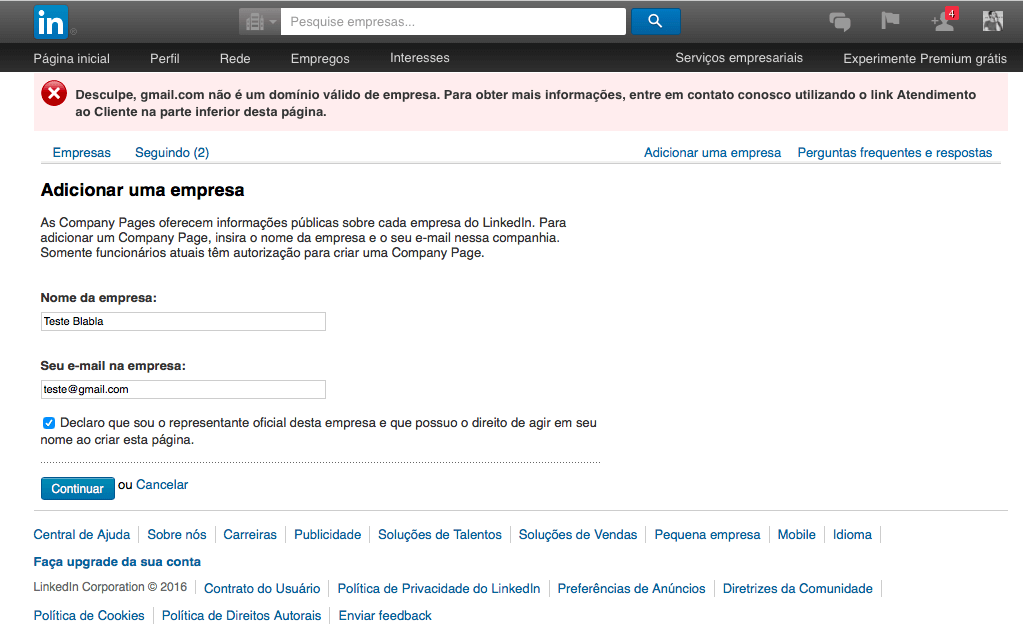The image size is (1023, 639).
Task: Open the Interesses menu
Action: click(x=420, y=58)
